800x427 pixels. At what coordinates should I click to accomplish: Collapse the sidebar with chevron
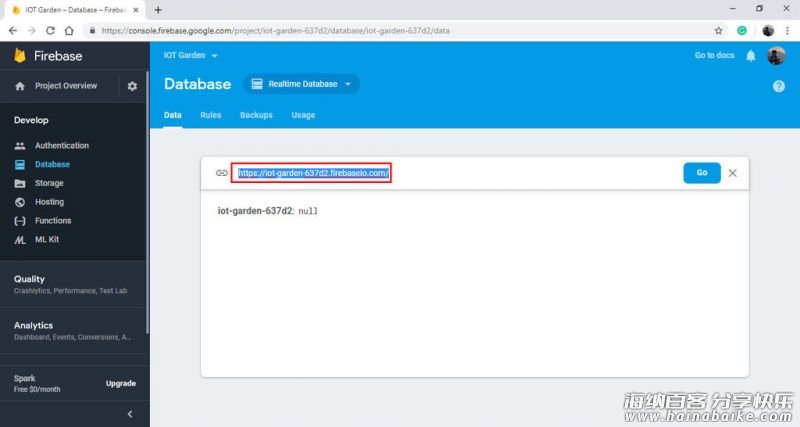(x=130, y=414)
